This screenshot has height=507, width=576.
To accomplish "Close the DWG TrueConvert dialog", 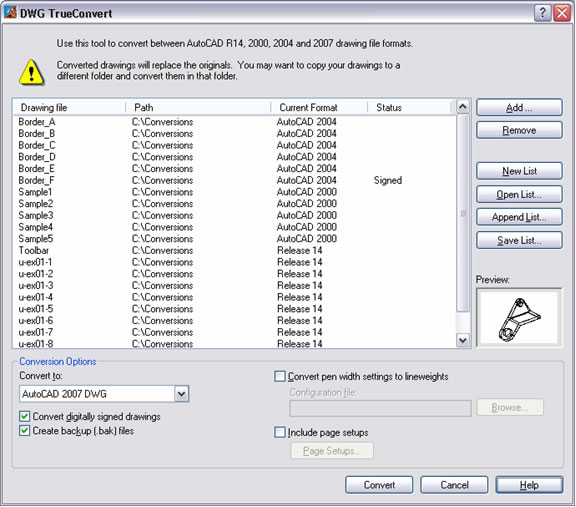I will [x=562, y=13].
